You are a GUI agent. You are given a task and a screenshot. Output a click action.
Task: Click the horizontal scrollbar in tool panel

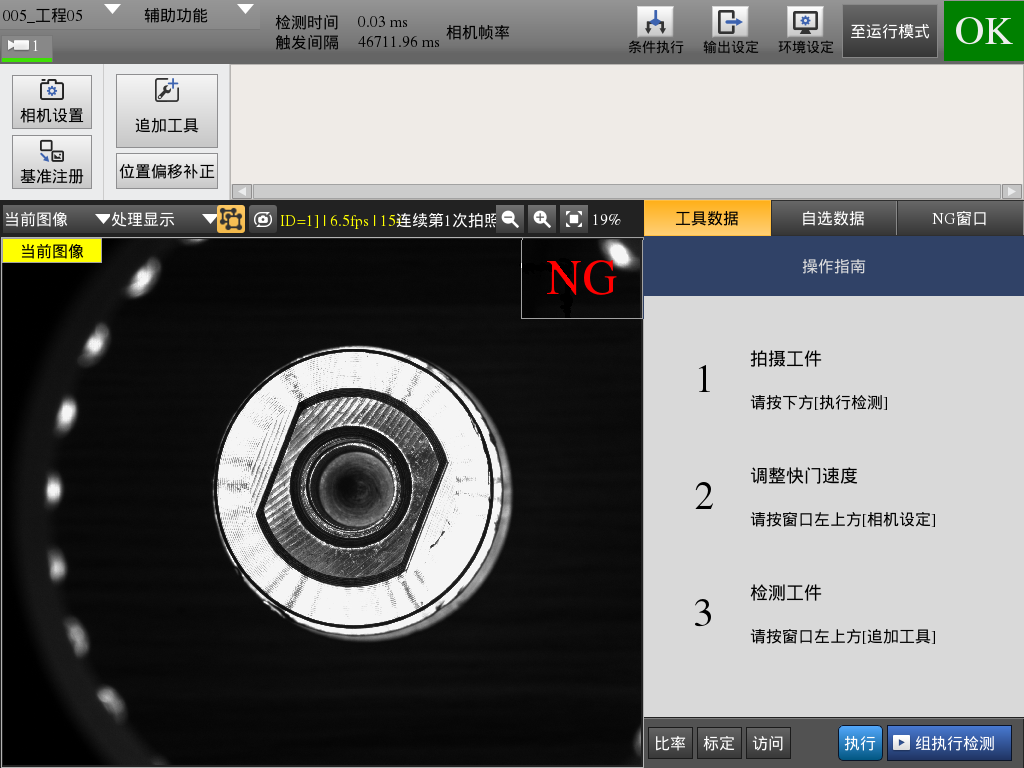point(626,191)
